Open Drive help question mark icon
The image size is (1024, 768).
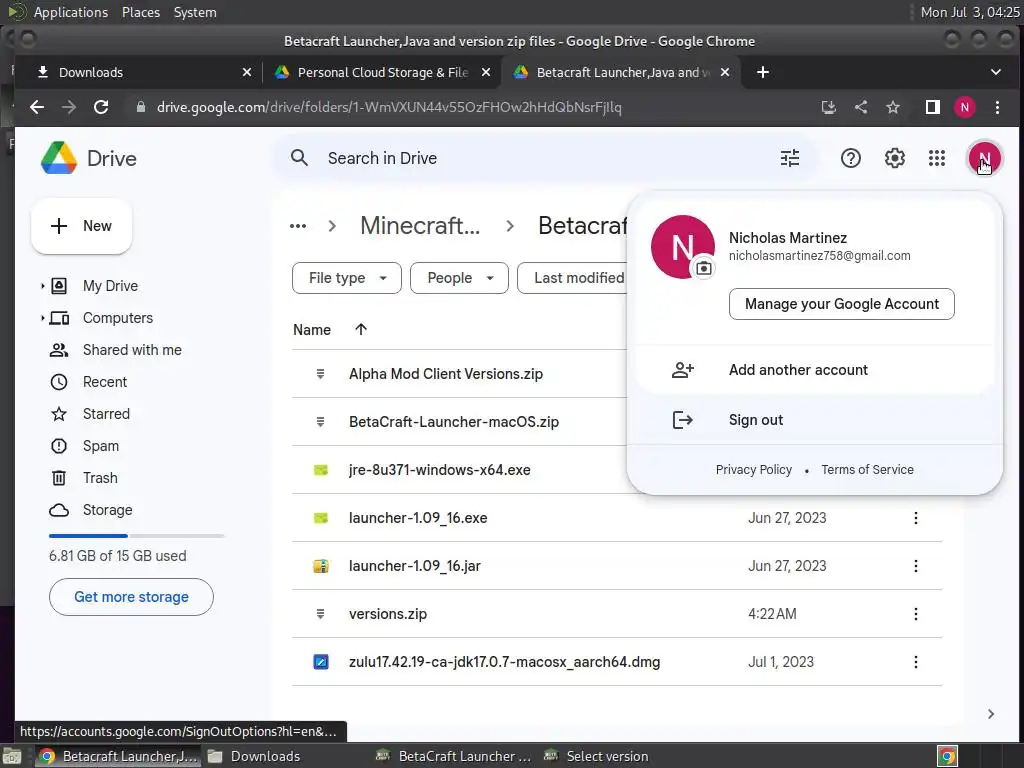tap(850, 158)
